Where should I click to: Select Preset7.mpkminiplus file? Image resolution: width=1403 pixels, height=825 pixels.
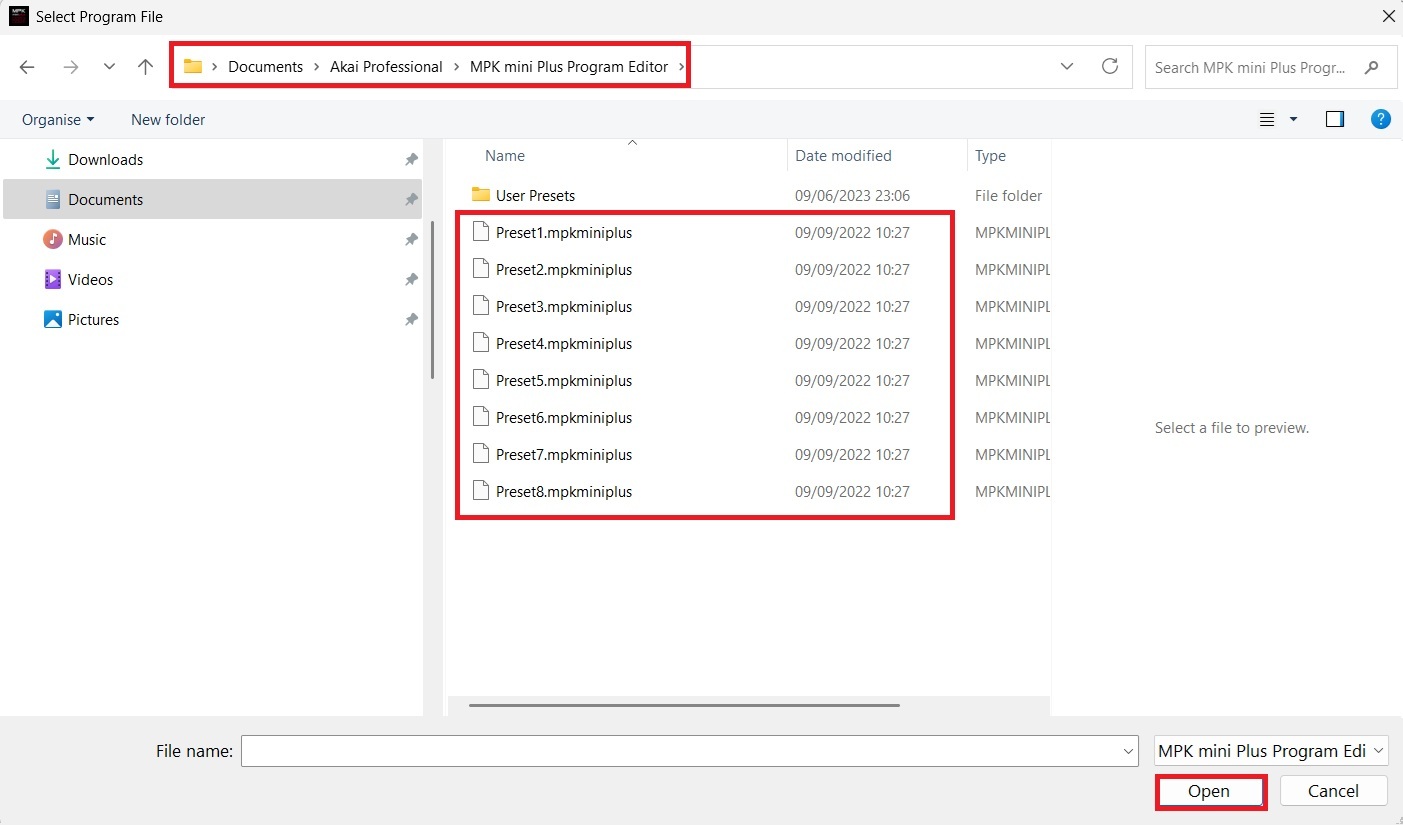[564, 454]
